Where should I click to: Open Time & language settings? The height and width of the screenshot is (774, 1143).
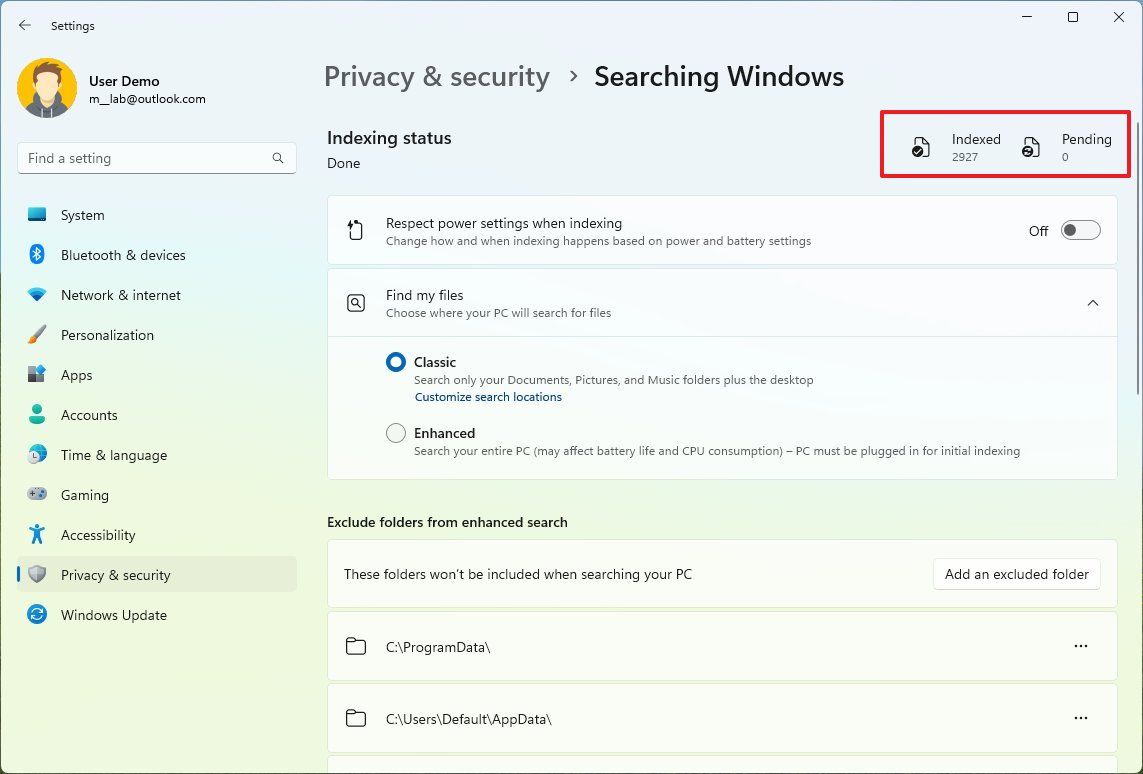point(113,454)
